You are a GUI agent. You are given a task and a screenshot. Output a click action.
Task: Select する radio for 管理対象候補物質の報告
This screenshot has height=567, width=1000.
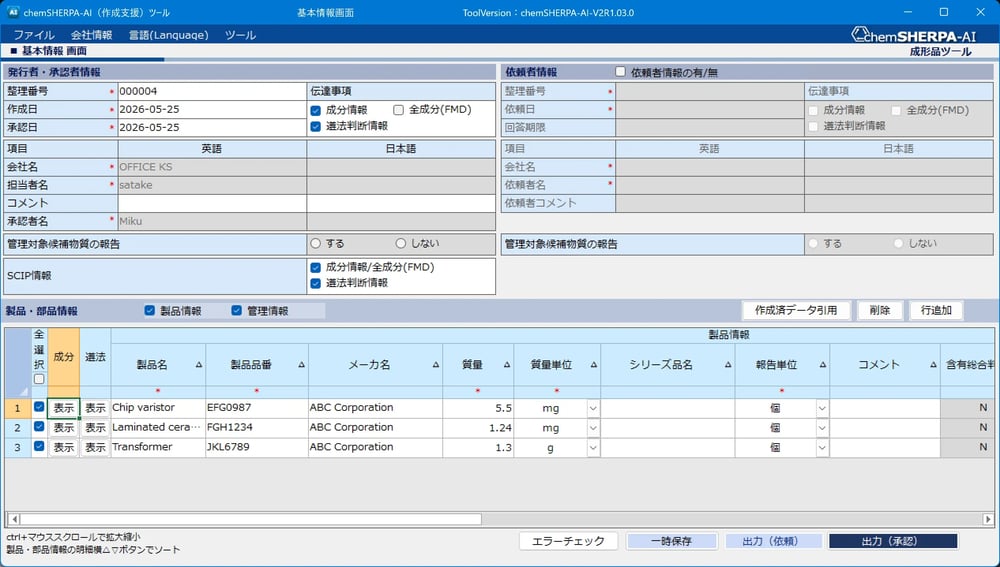tap(316, 244)
